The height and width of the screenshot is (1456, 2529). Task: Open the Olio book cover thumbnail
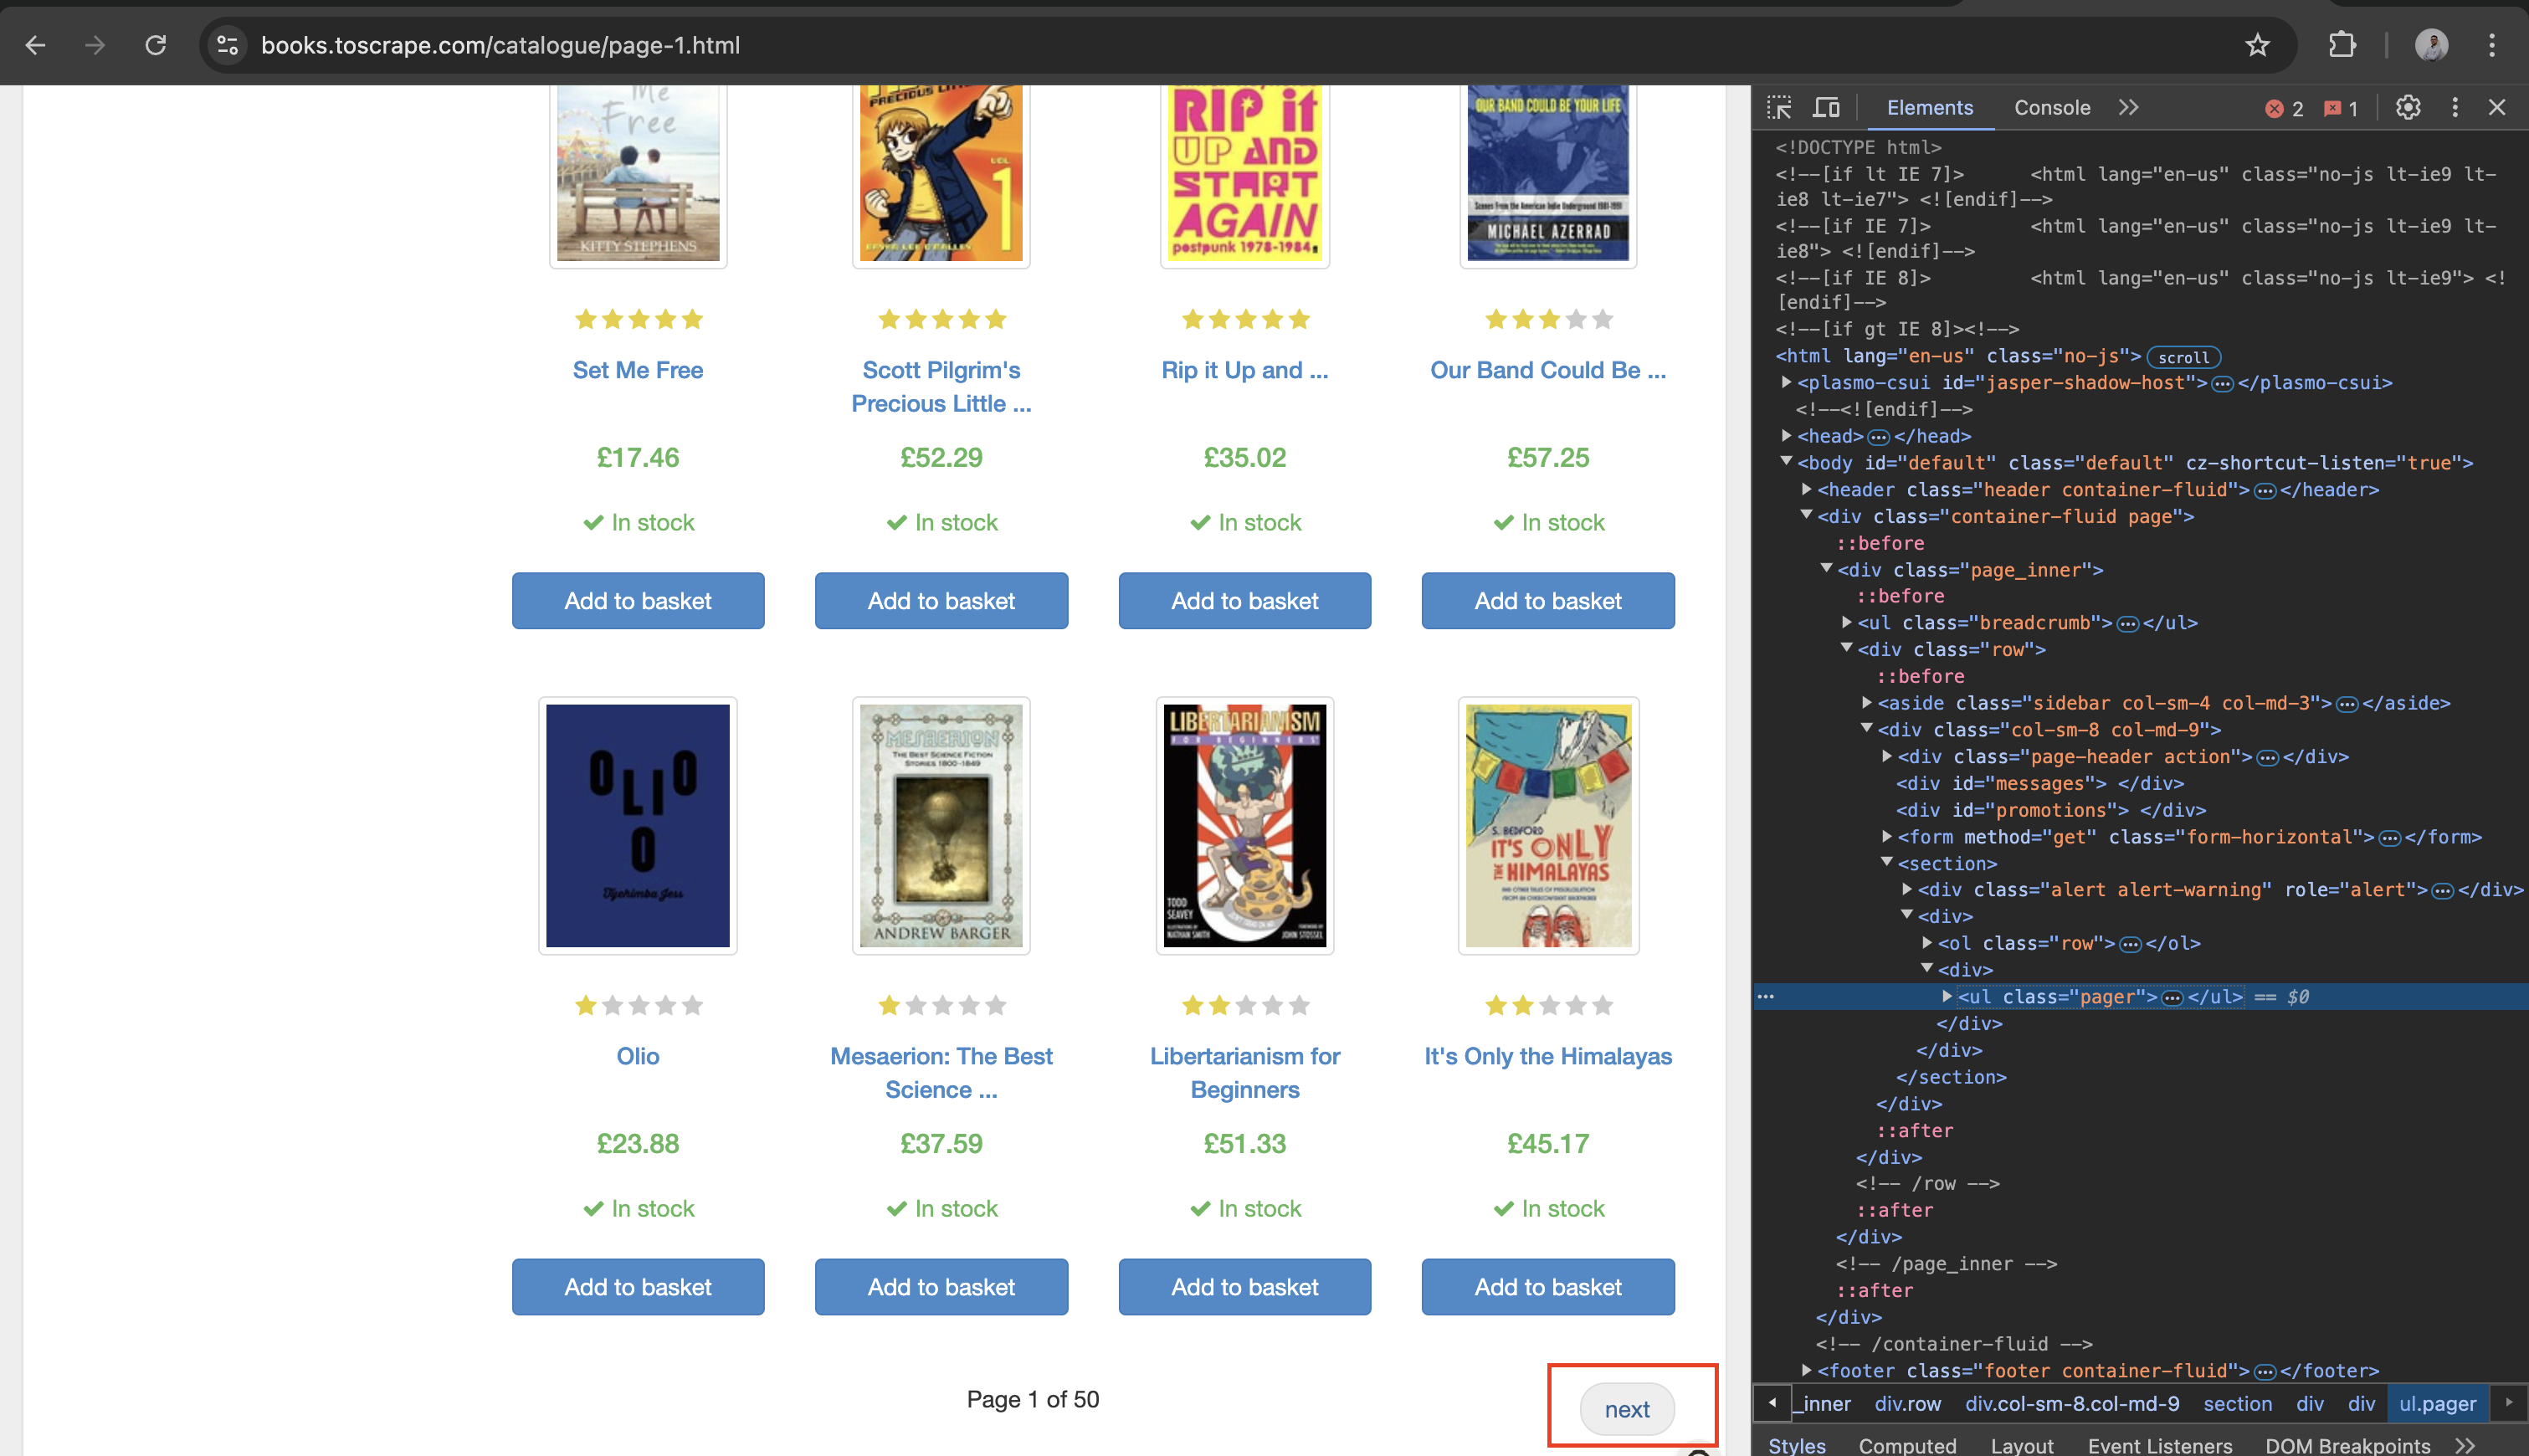(x=637, y=824)
